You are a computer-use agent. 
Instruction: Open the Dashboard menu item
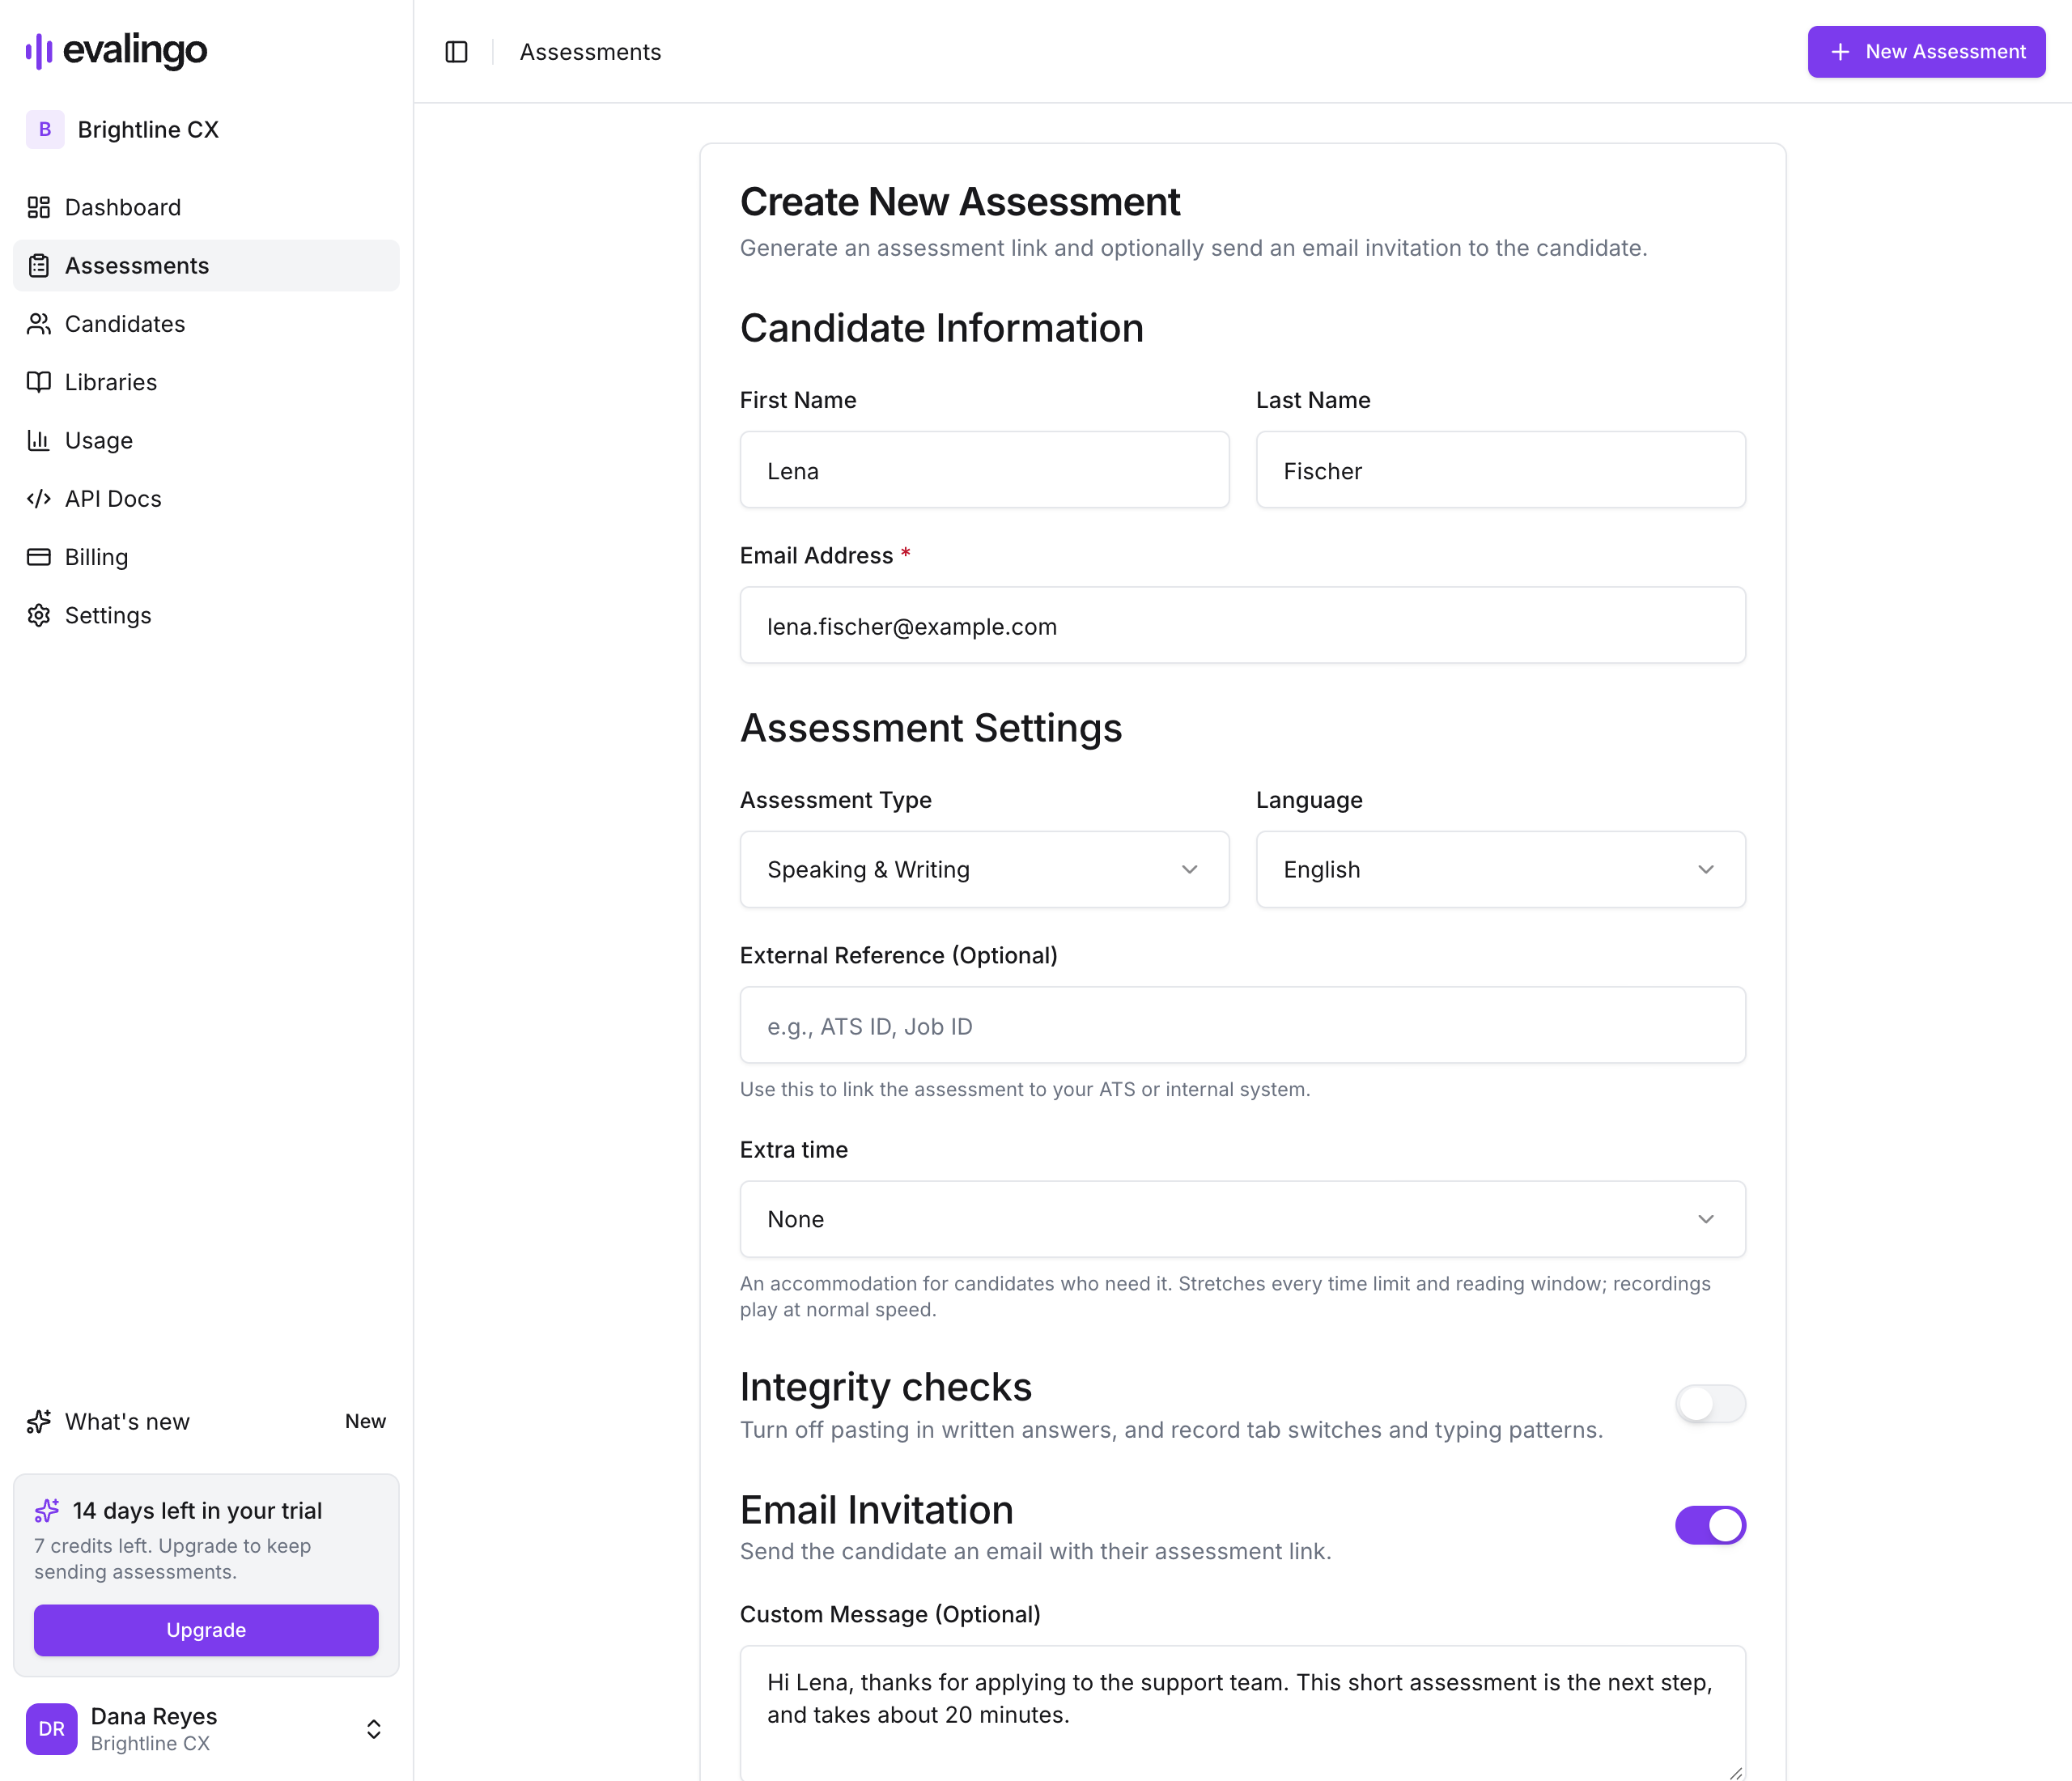point(206,207)
